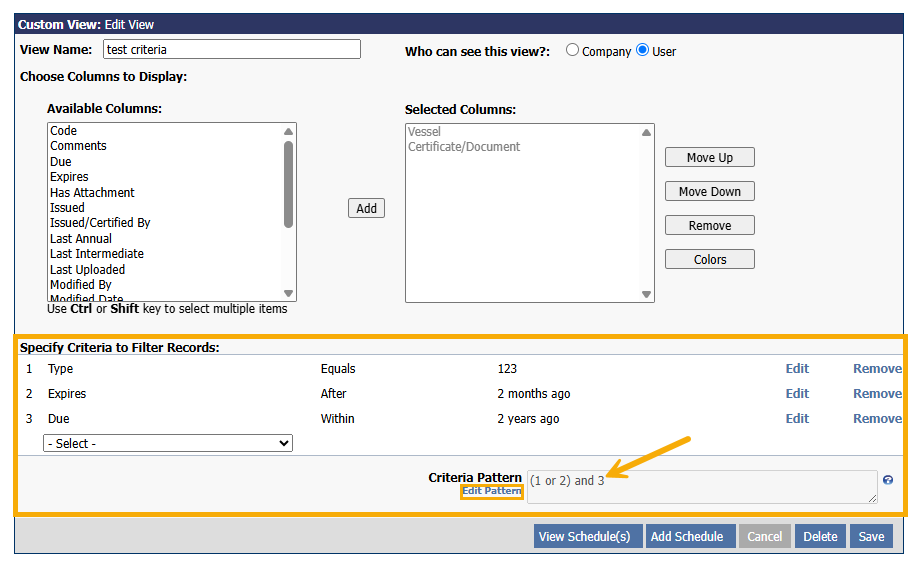Edit the Type criteria row

[797, 369]
